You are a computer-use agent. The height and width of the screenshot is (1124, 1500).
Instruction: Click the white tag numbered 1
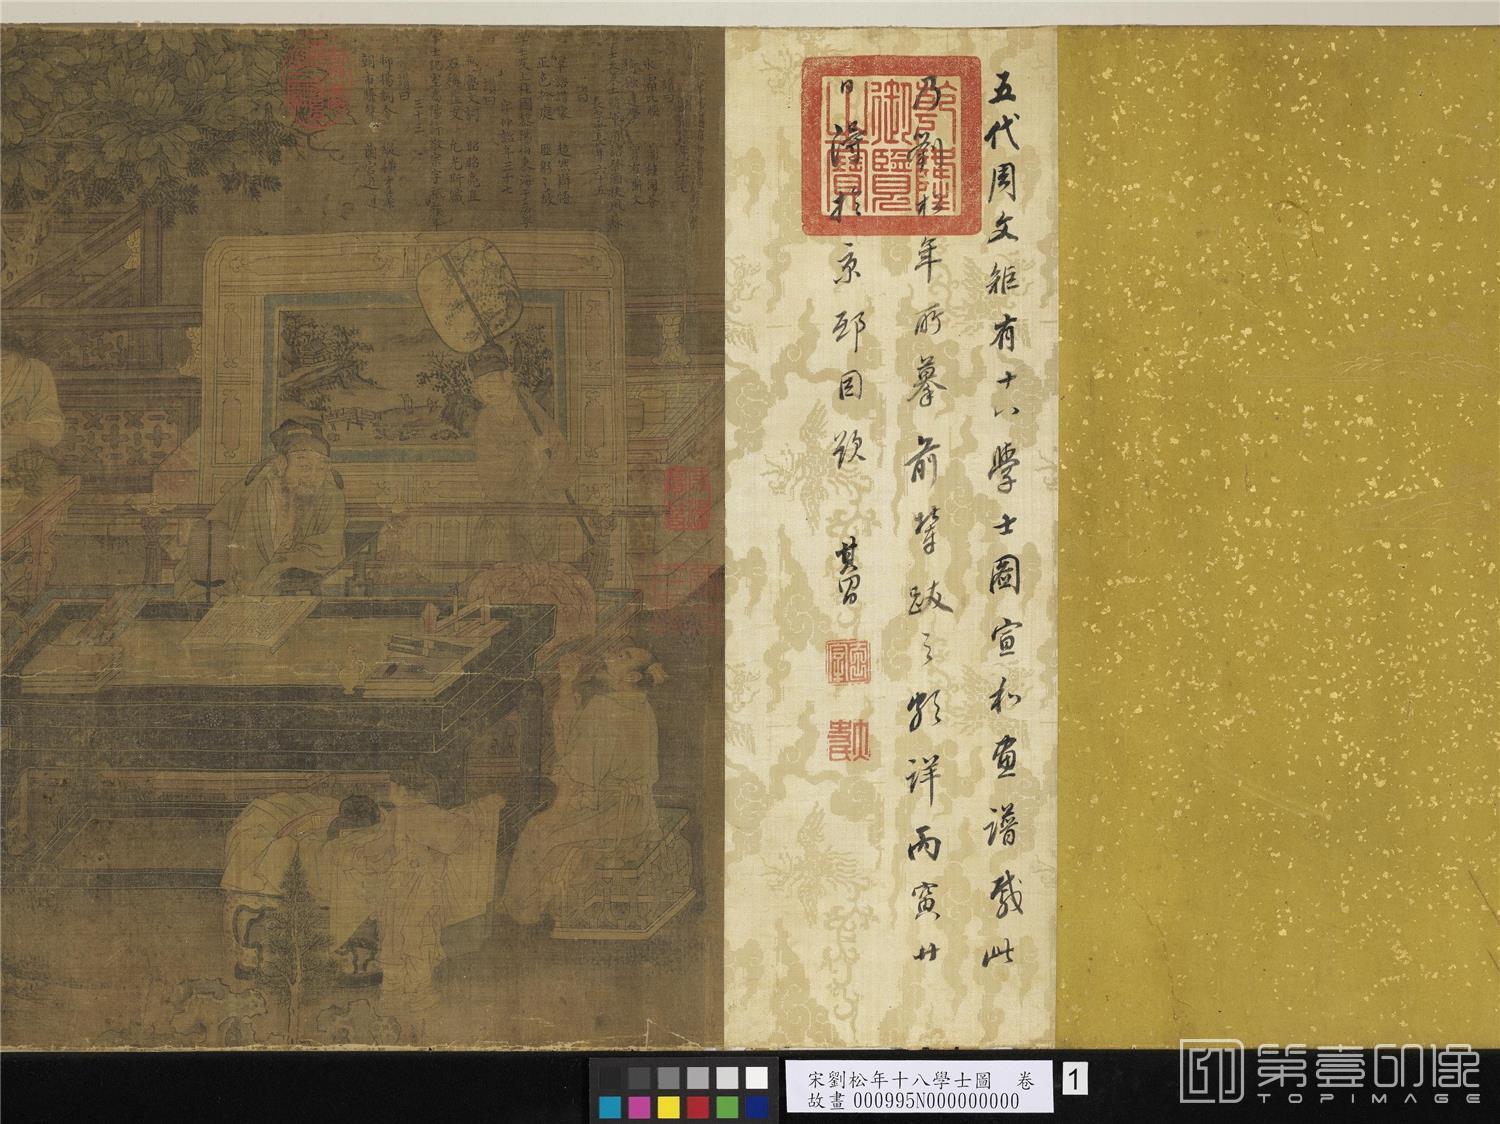click(x=1075, y=1078)
